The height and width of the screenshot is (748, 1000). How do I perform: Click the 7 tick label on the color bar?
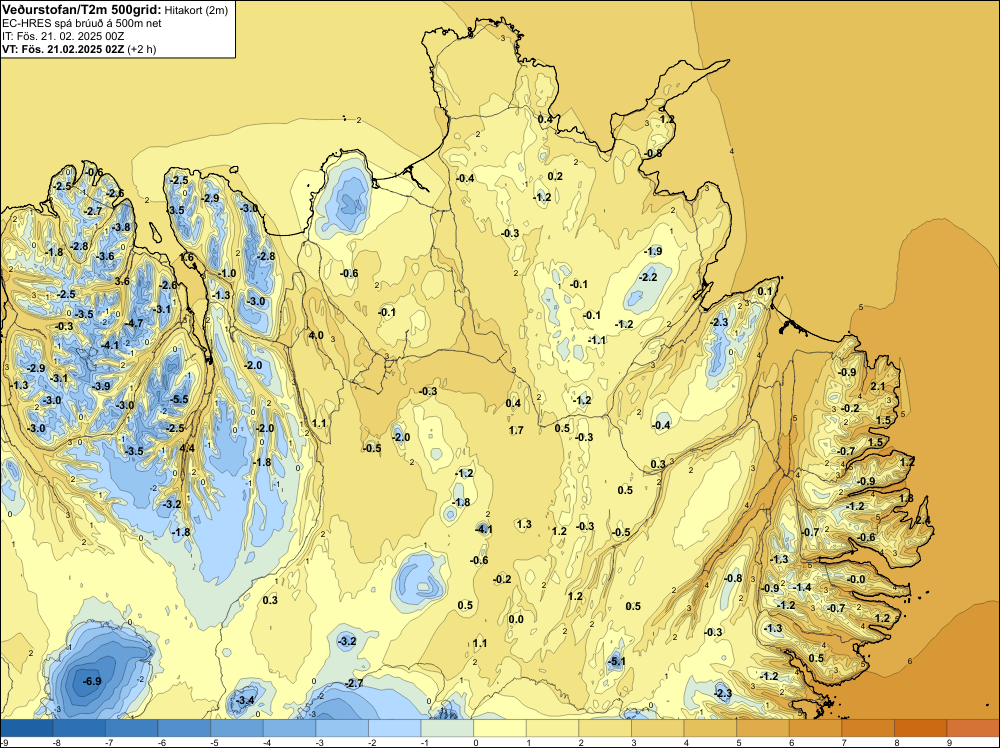(x=843, y=742)
